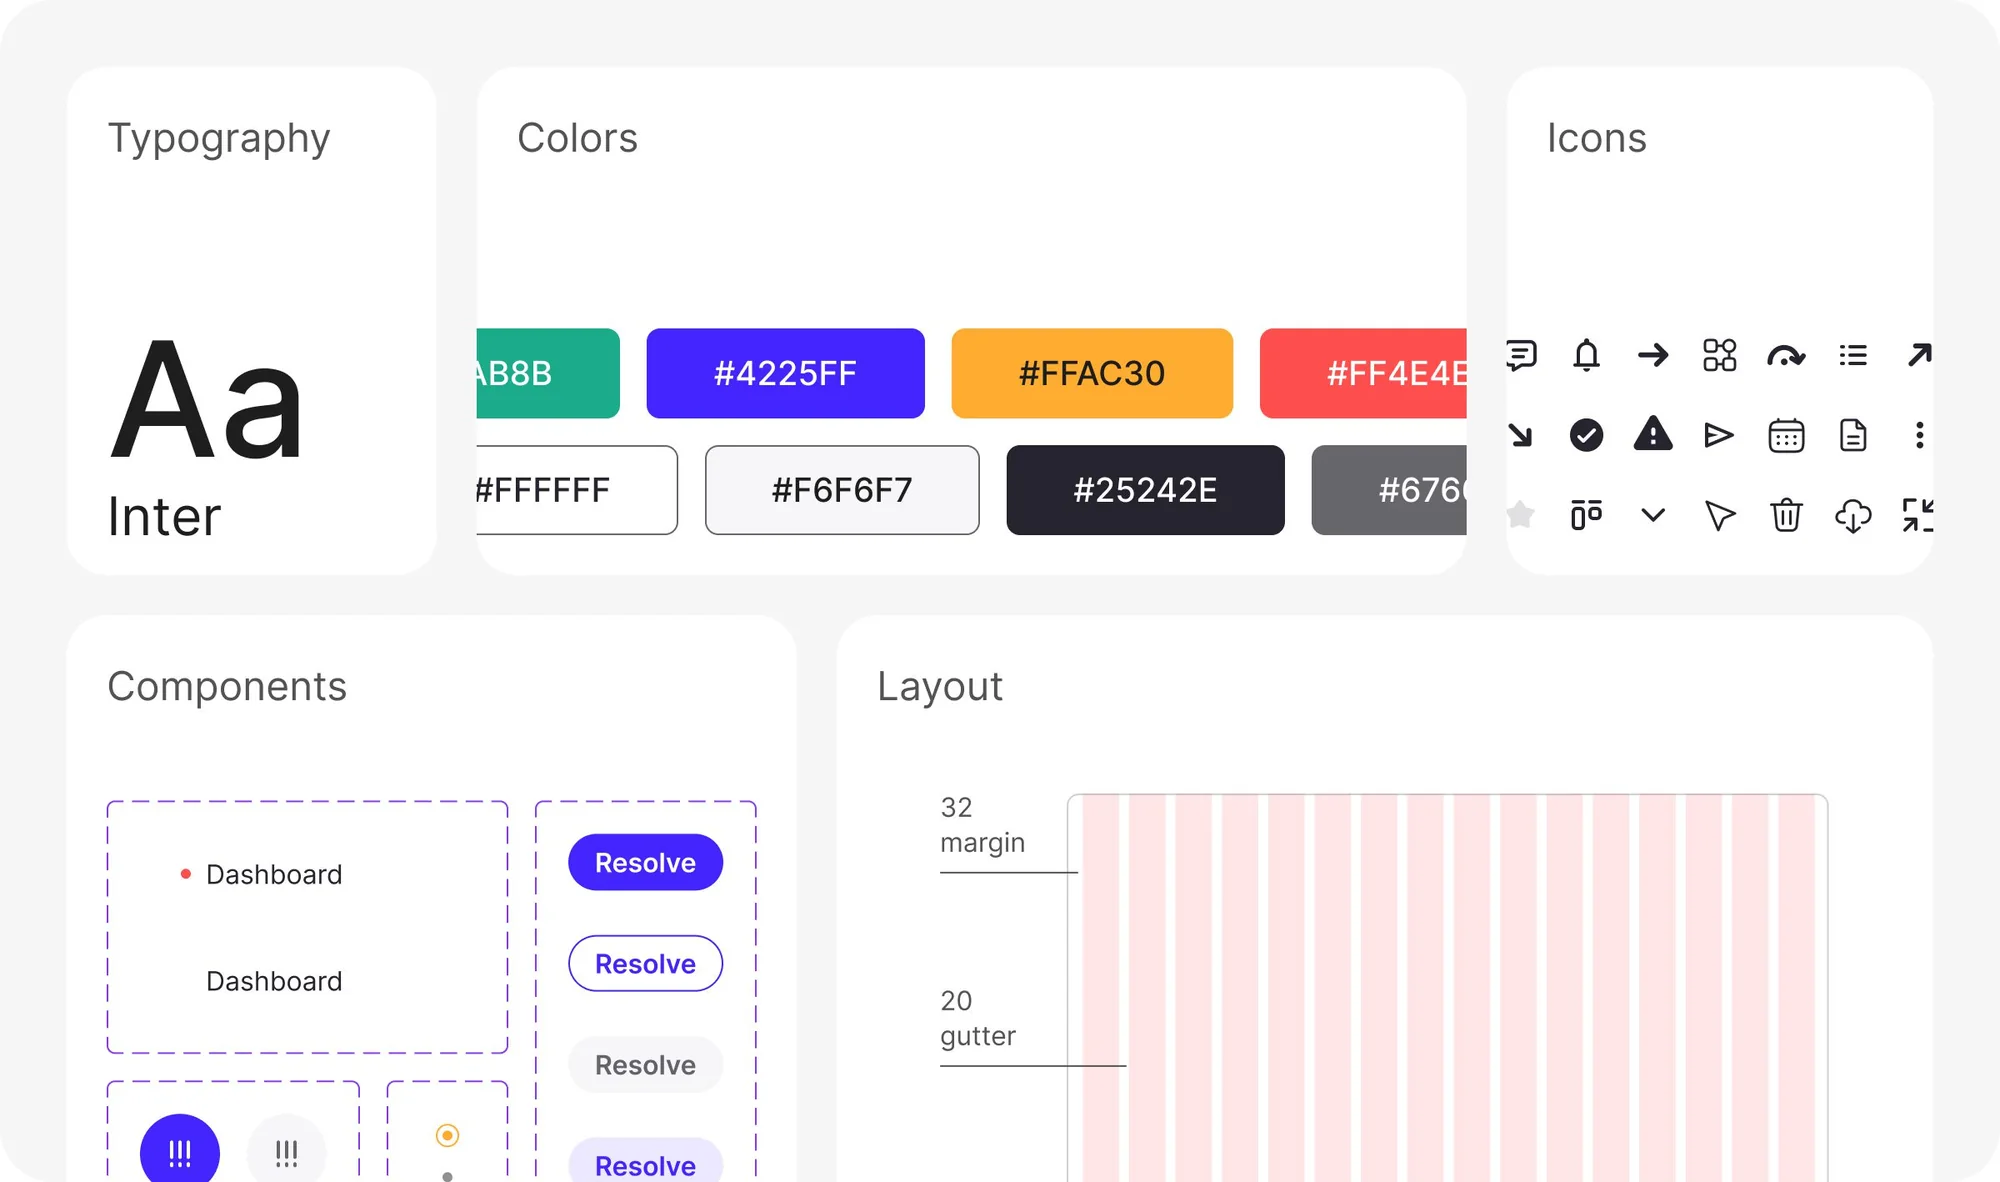Click the bulleted list icon
Image resolution: width=2000 pixels, height=1182 pixels.
click(1853, 355)
